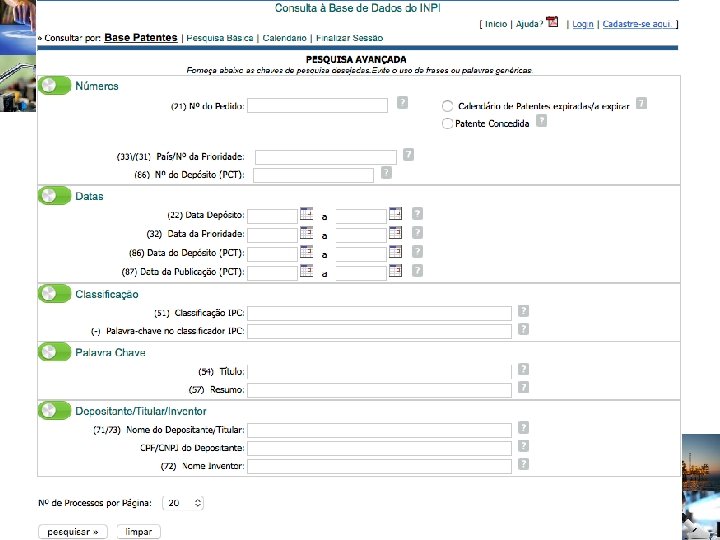This screenshot has width=720, height=540.
Task: Open end-date calendar for Data da Publicação (PCT)
Action: pos(395,270)
